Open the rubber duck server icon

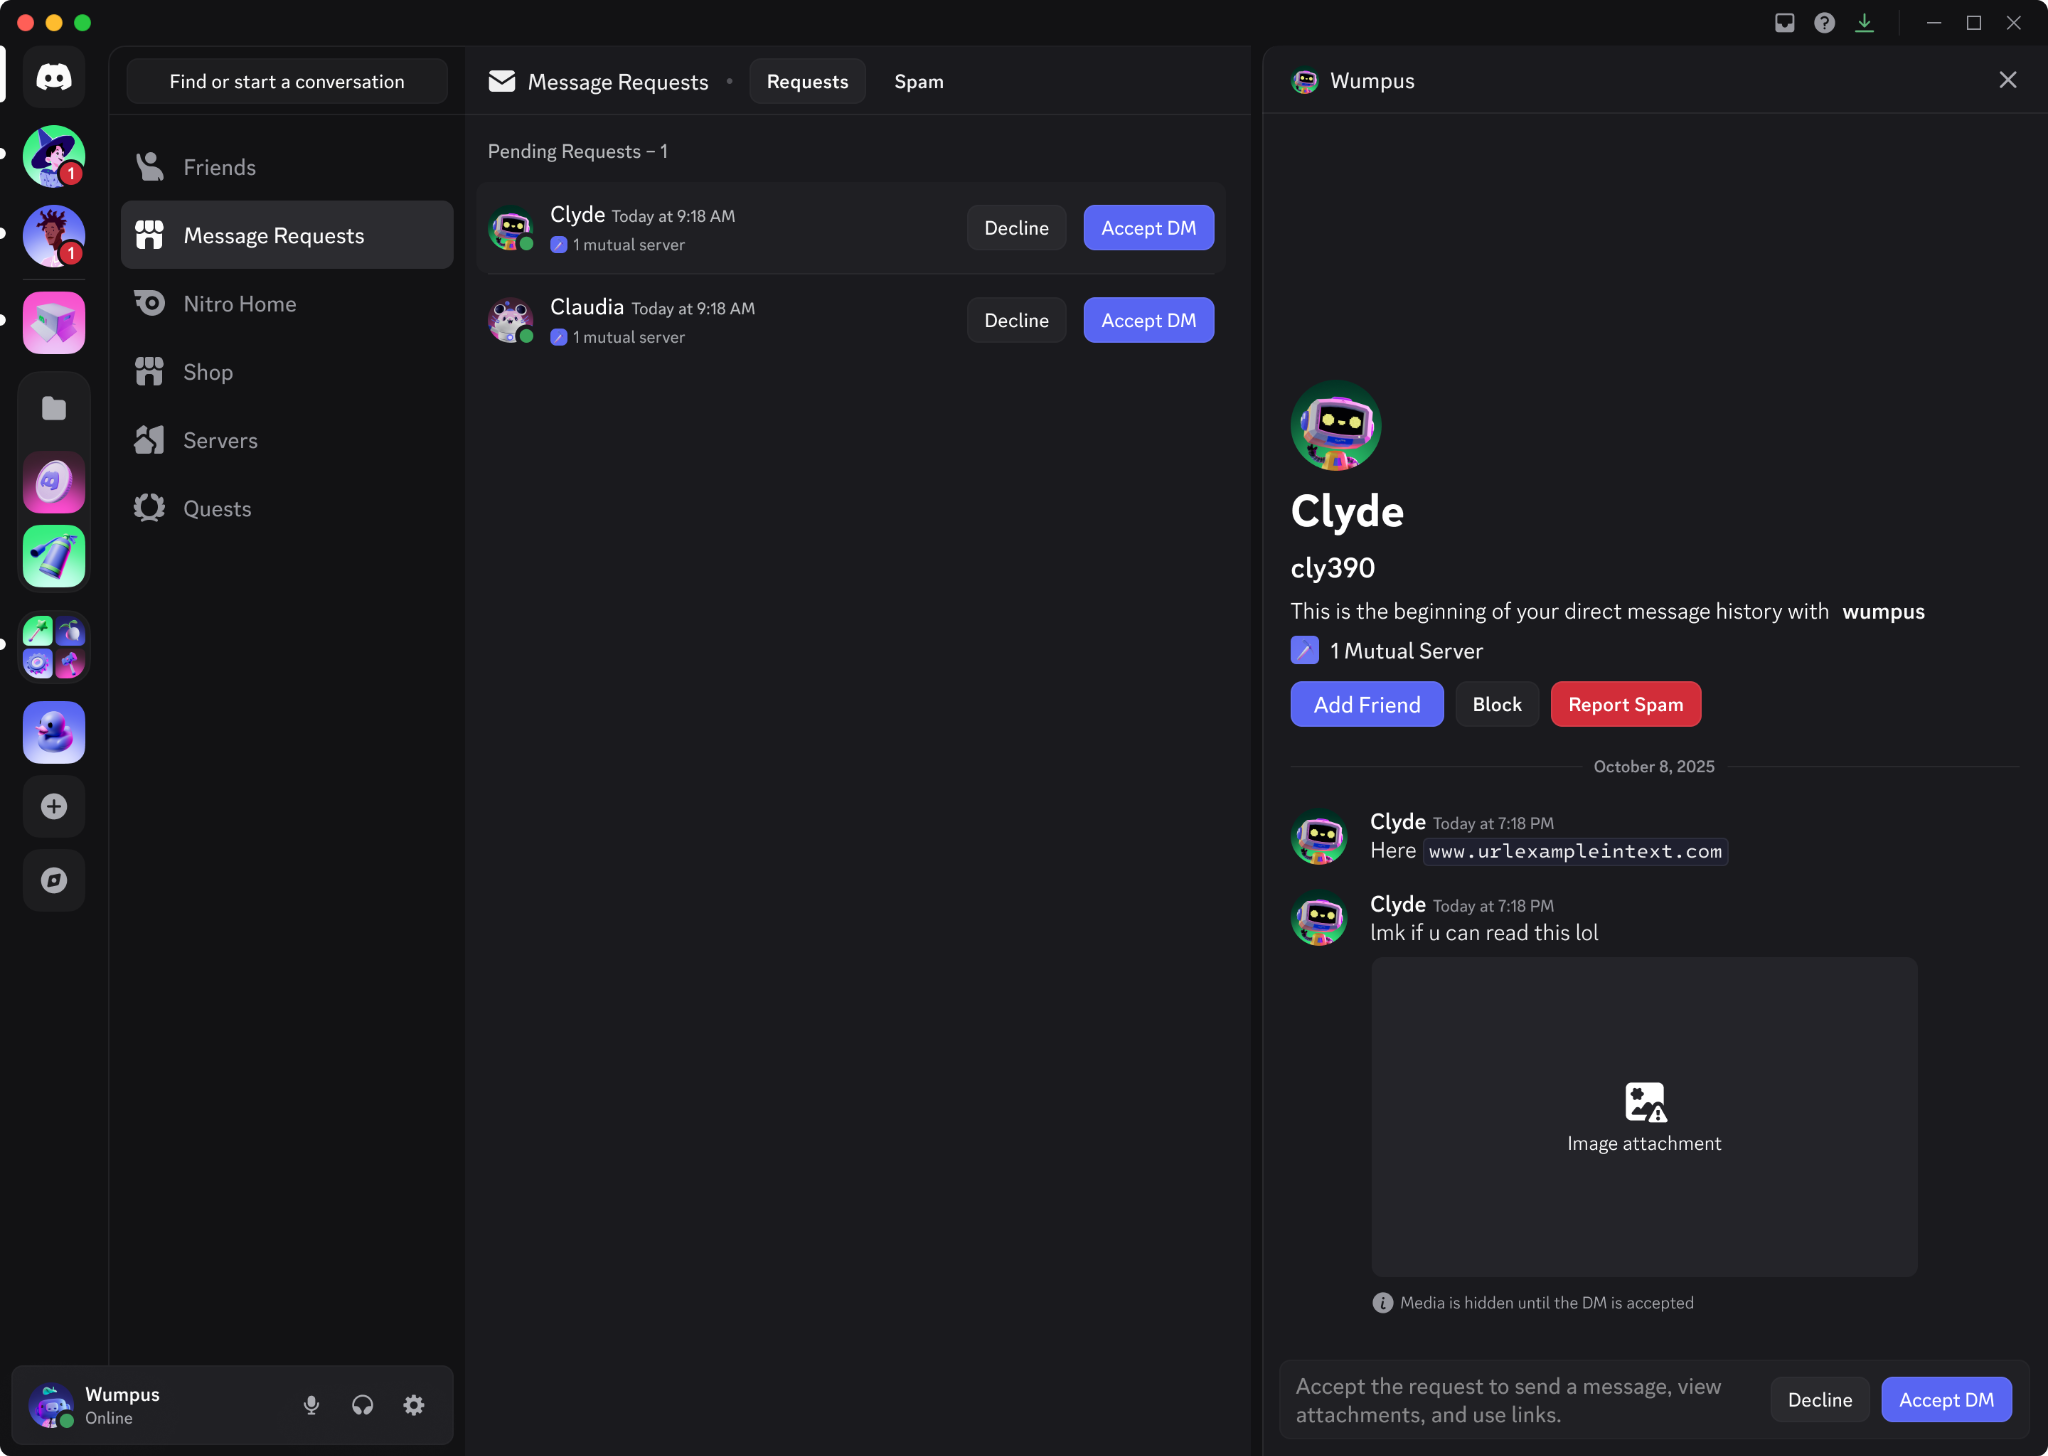(x=54, y=733)
